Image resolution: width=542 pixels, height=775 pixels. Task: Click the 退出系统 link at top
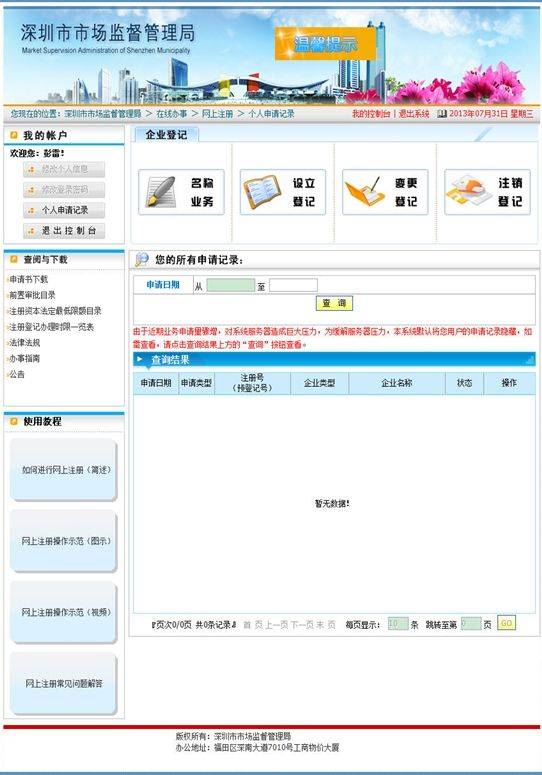[414, 114]
